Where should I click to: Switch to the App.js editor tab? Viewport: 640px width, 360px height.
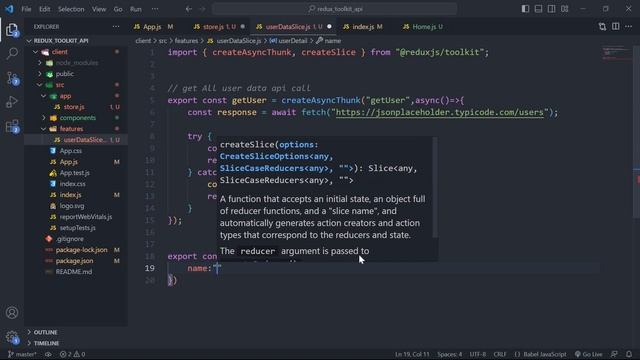click(x=152, y=27)
